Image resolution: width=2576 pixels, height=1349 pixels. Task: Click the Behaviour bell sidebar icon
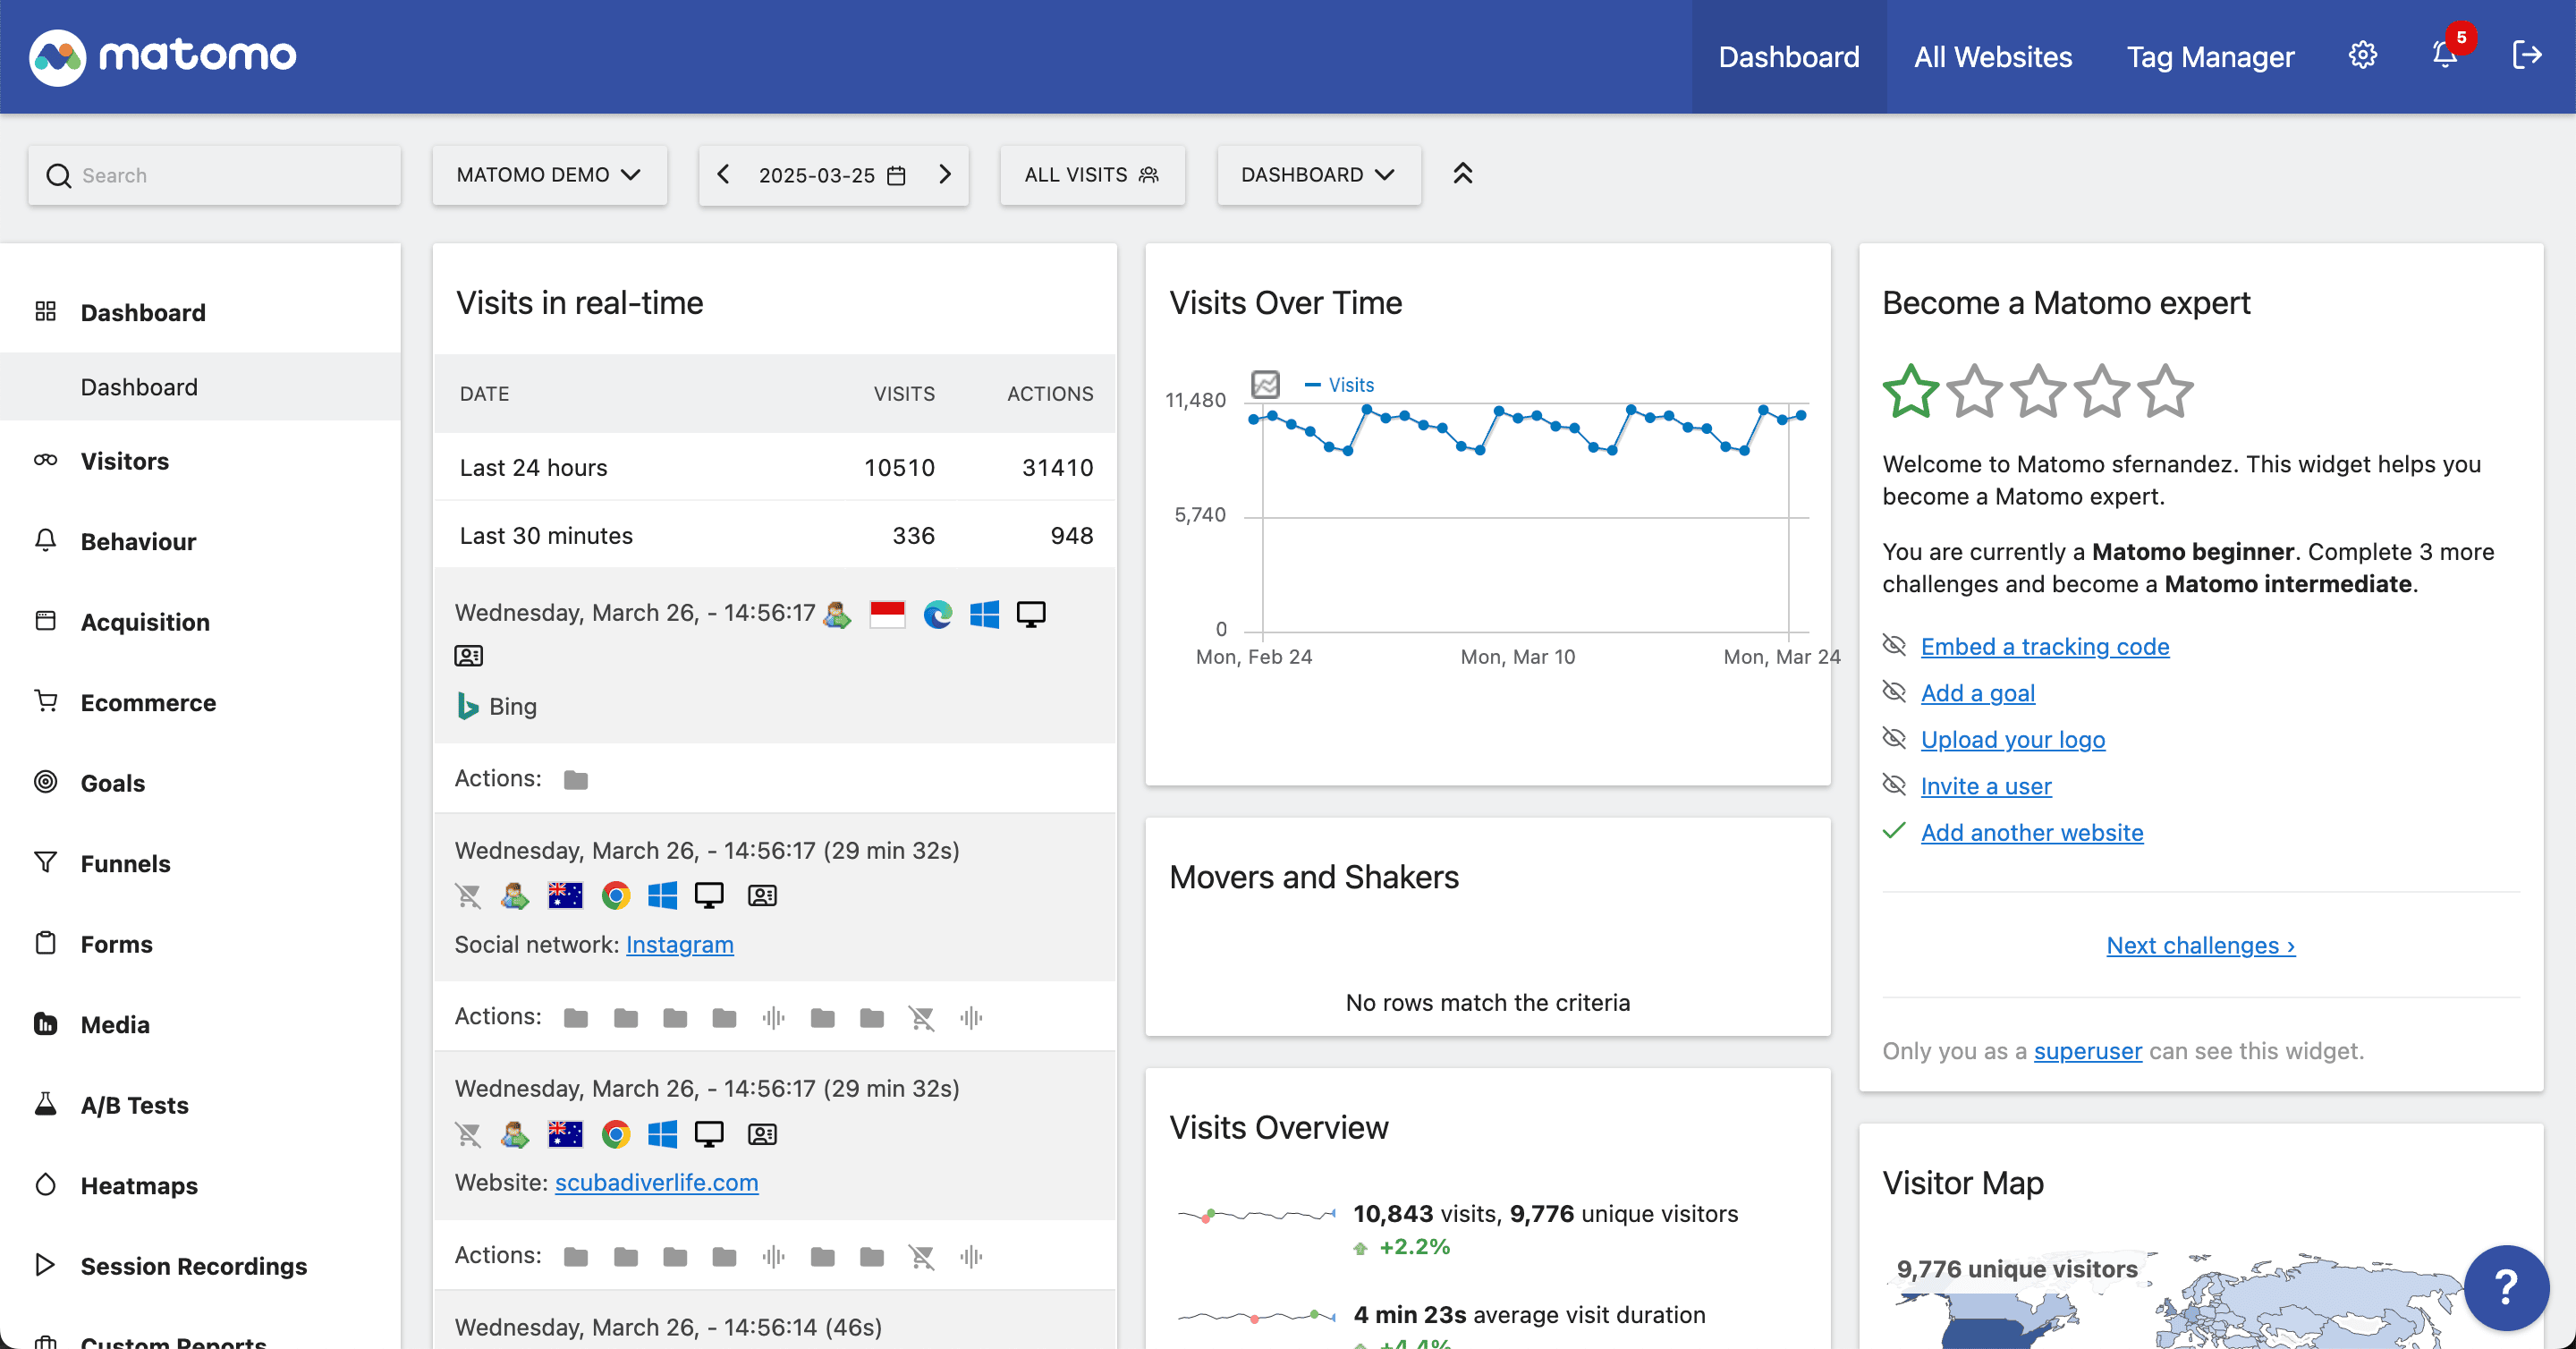click(x=45, y=541)
